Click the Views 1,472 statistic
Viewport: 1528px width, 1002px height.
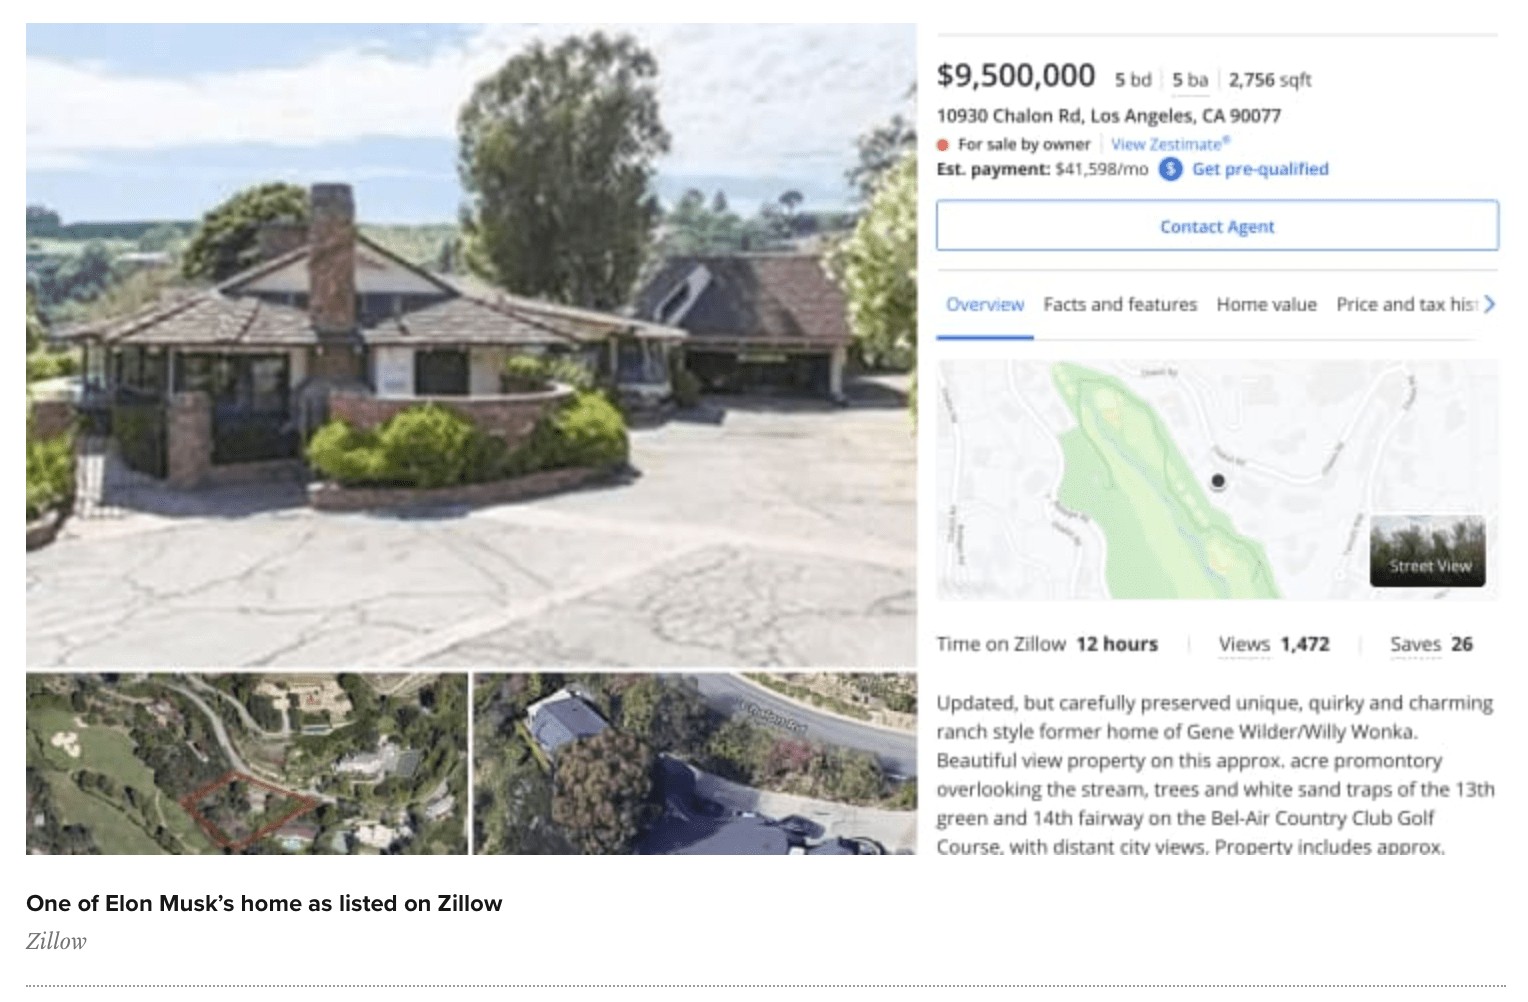(1273, 645)
